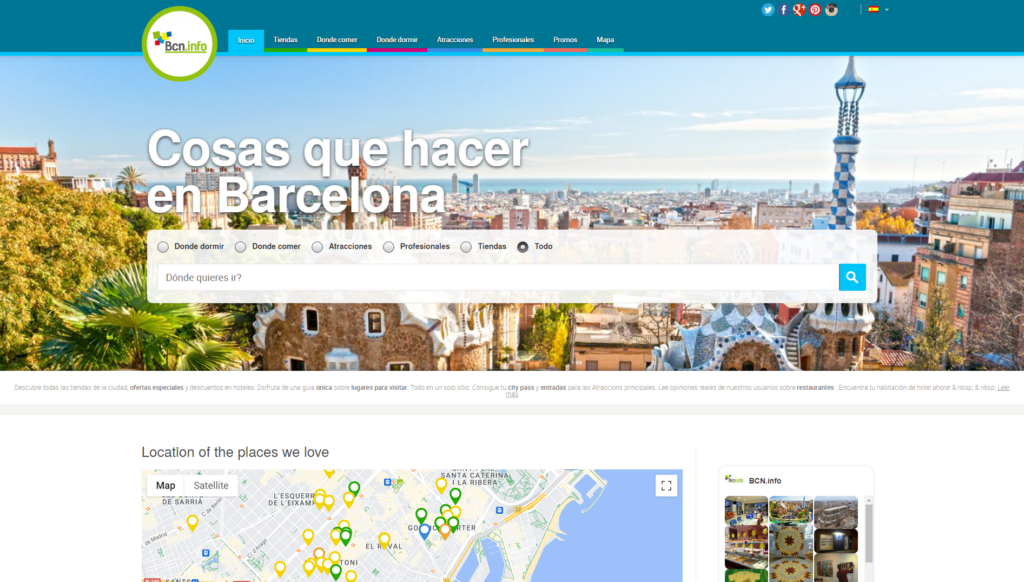1024x582 pixels.
Task: Click the 'Location of the places we love' heading
Action: coord(235,452)
